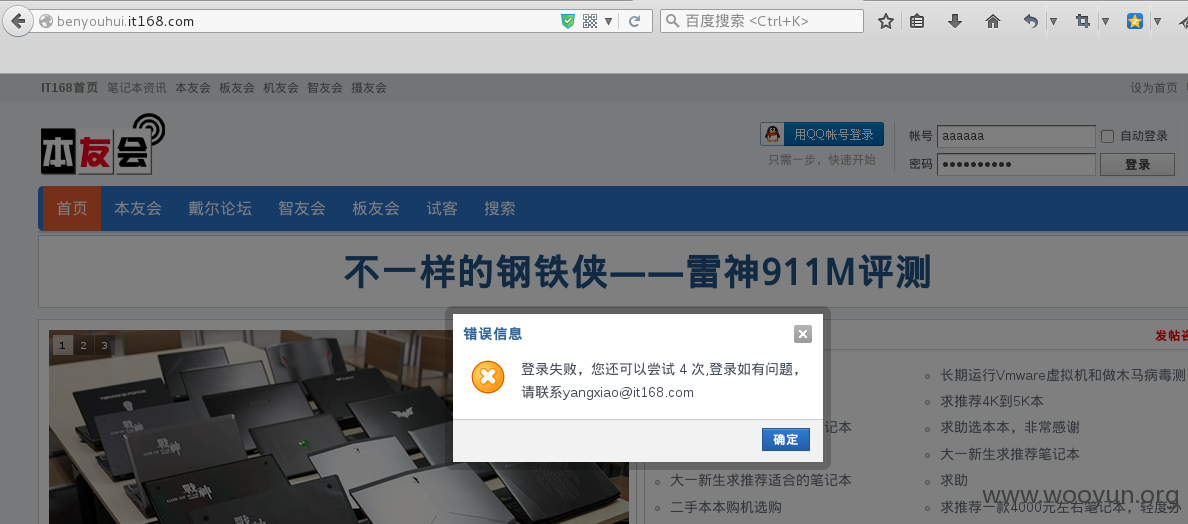Click the green security shield icon in address bar

pyautogui.click(x=567, y=21)
